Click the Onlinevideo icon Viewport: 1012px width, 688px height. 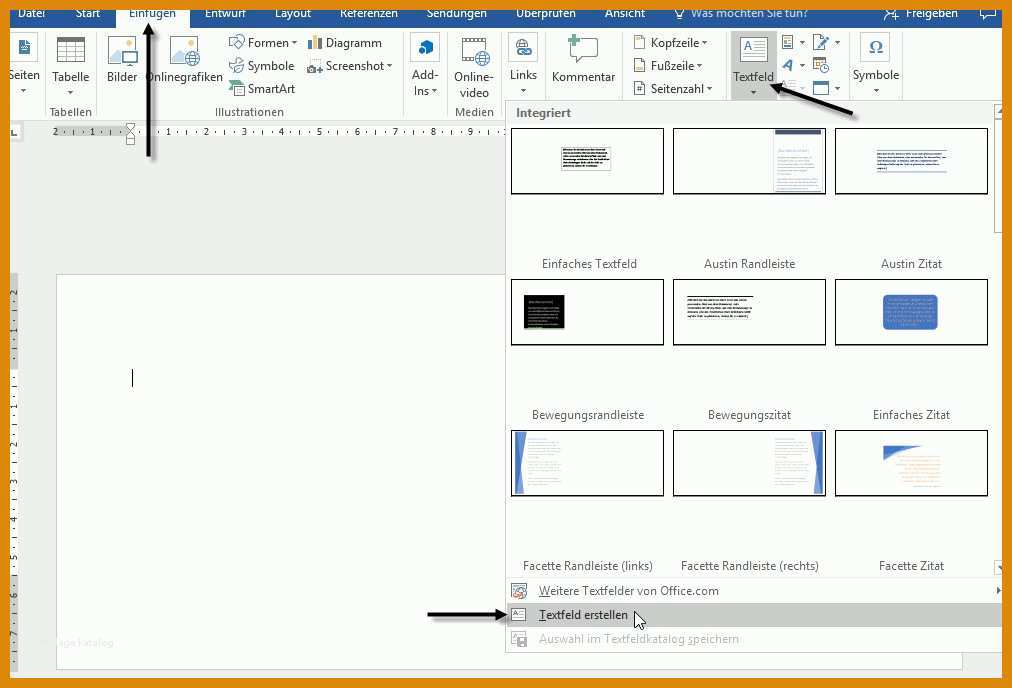474,51
